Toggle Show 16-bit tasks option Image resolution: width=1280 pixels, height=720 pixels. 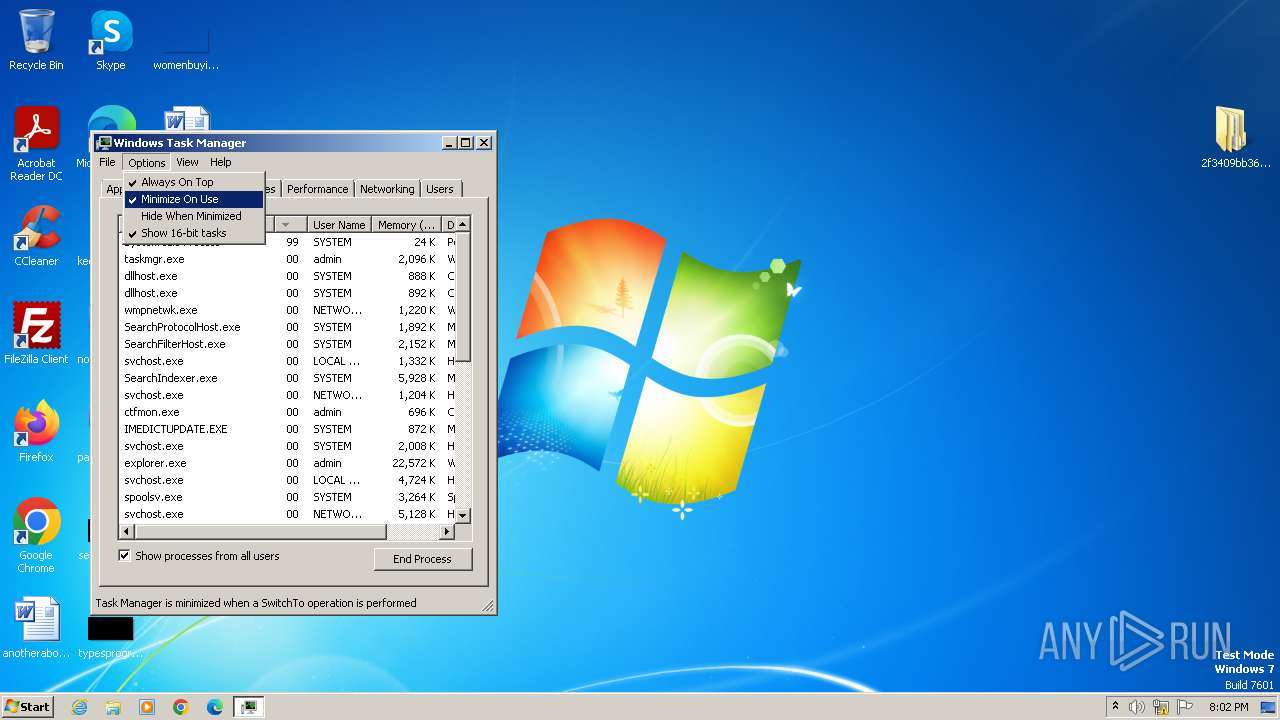click(x=194, y=233)
